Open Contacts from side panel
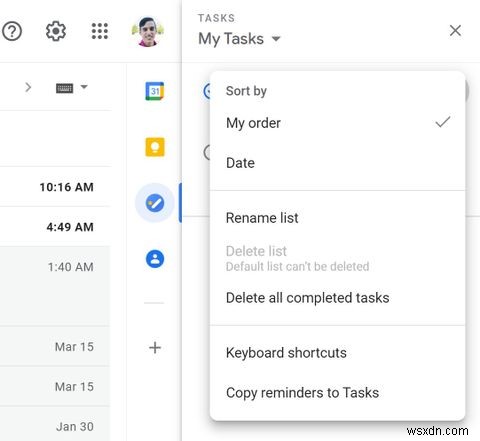This screenshot has width=480, height=441. [x=155, y=259]
